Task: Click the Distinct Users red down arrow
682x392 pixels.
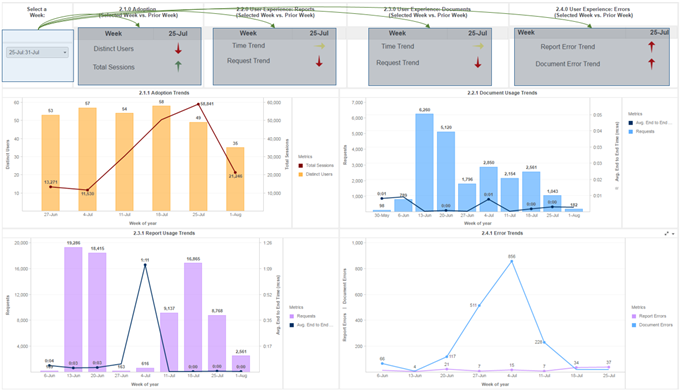Action: 178,49
